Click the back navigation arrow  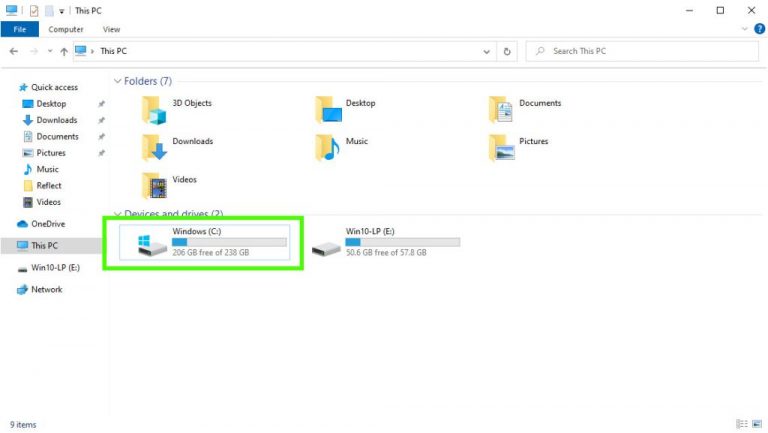click(x=14, y=51)
